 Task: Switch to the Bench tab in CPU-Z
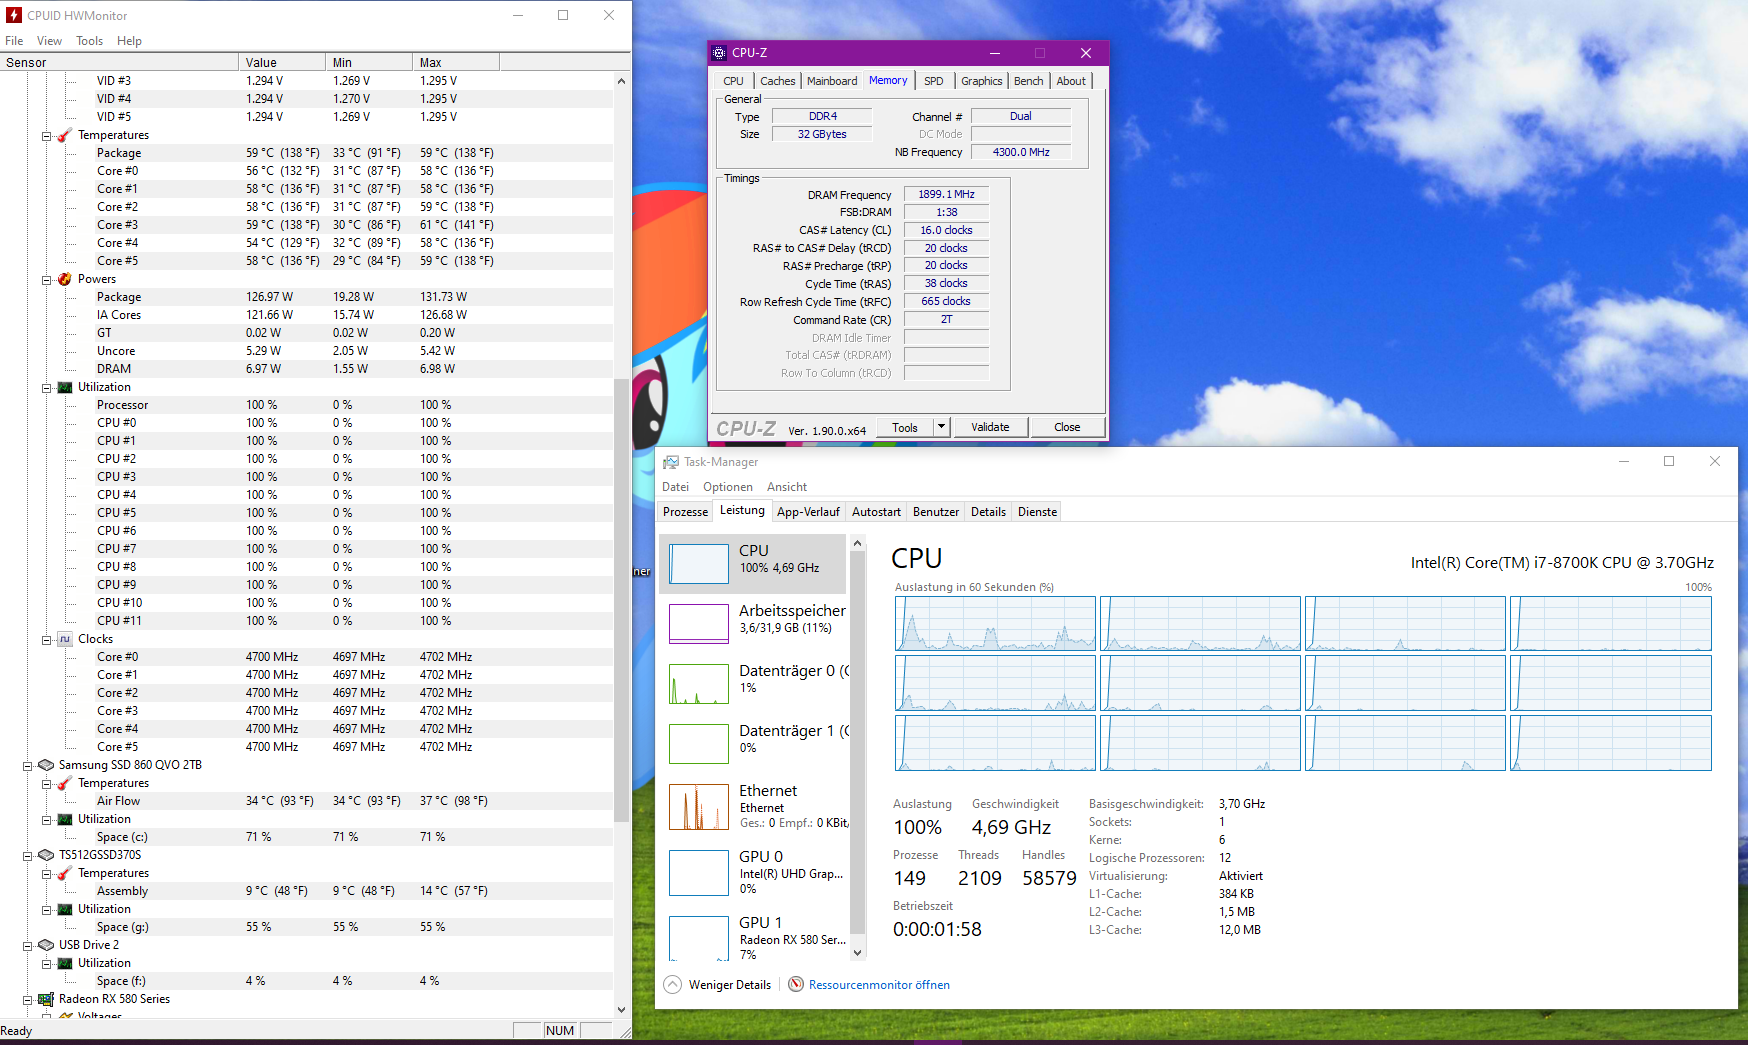[1029, 81]
